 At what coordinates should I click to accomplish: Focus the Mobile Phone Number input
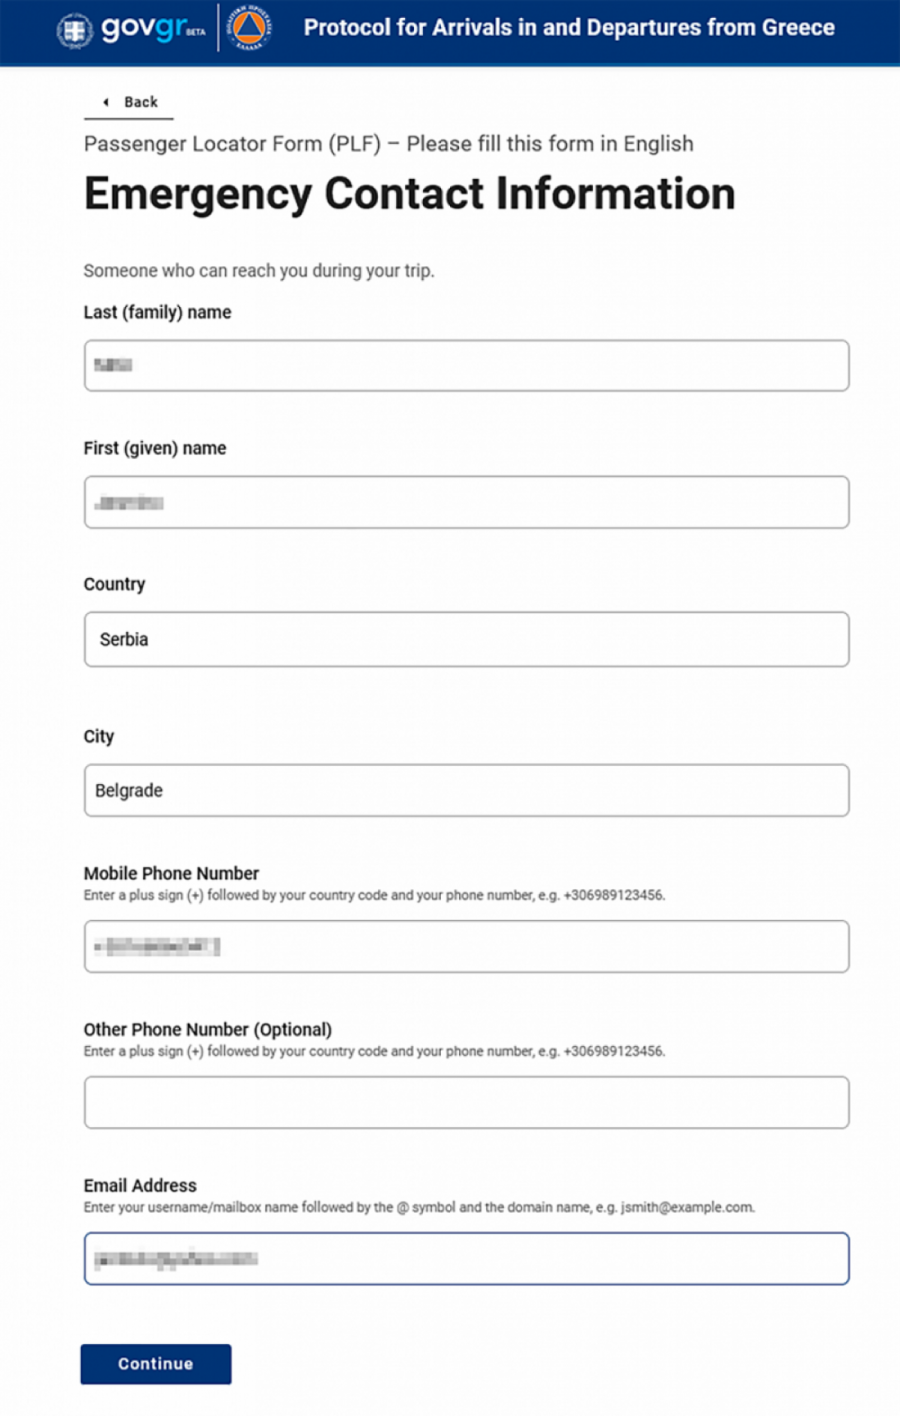click(x=466, y=946)
